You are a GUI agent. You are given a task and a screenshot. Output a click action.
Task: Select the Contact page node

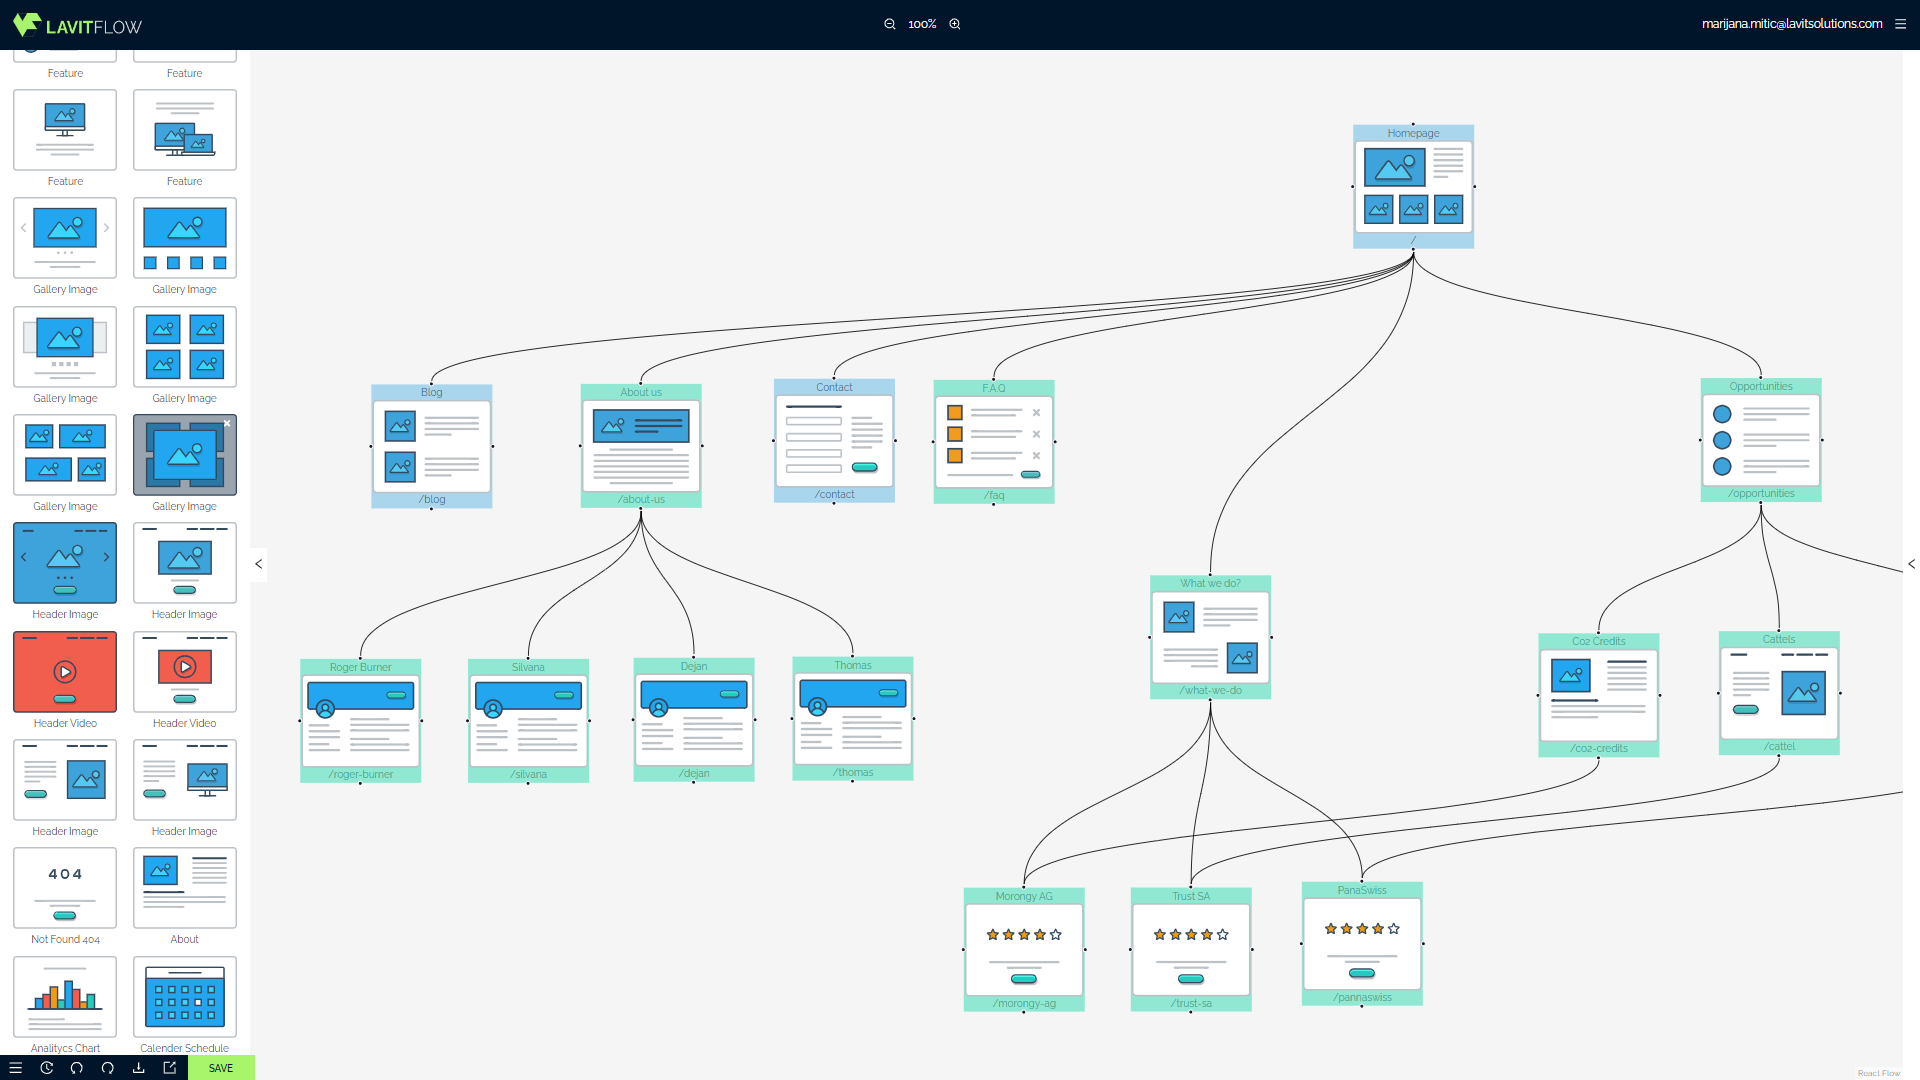[834, 441]
